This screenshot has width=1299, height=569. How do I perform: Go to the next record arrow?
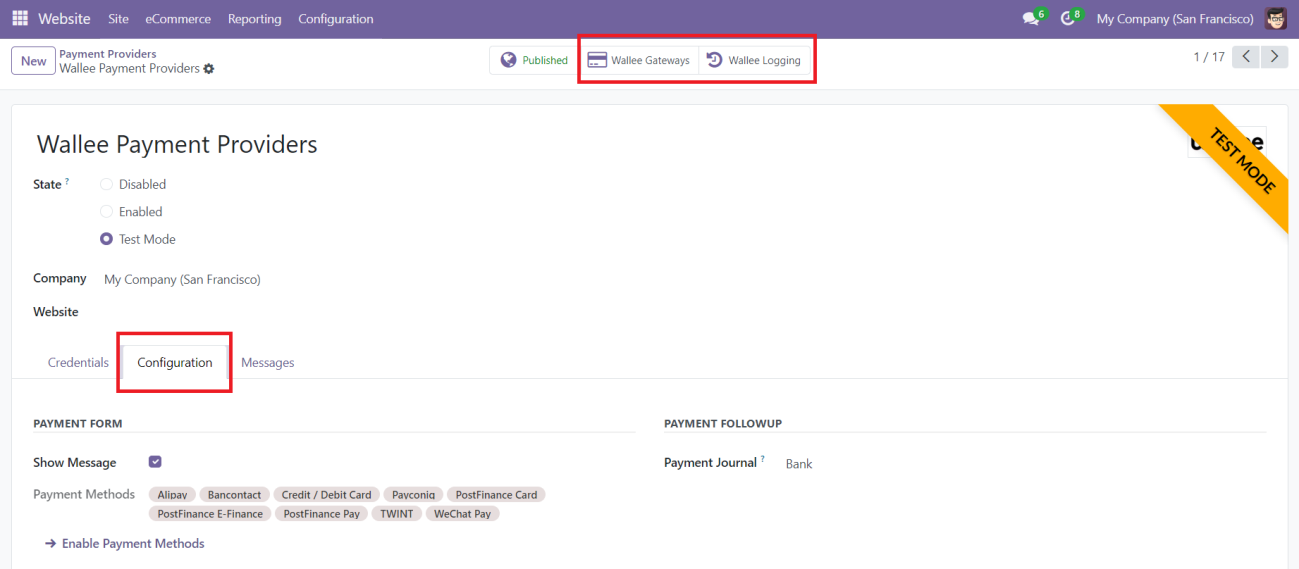pos(1274,57)
